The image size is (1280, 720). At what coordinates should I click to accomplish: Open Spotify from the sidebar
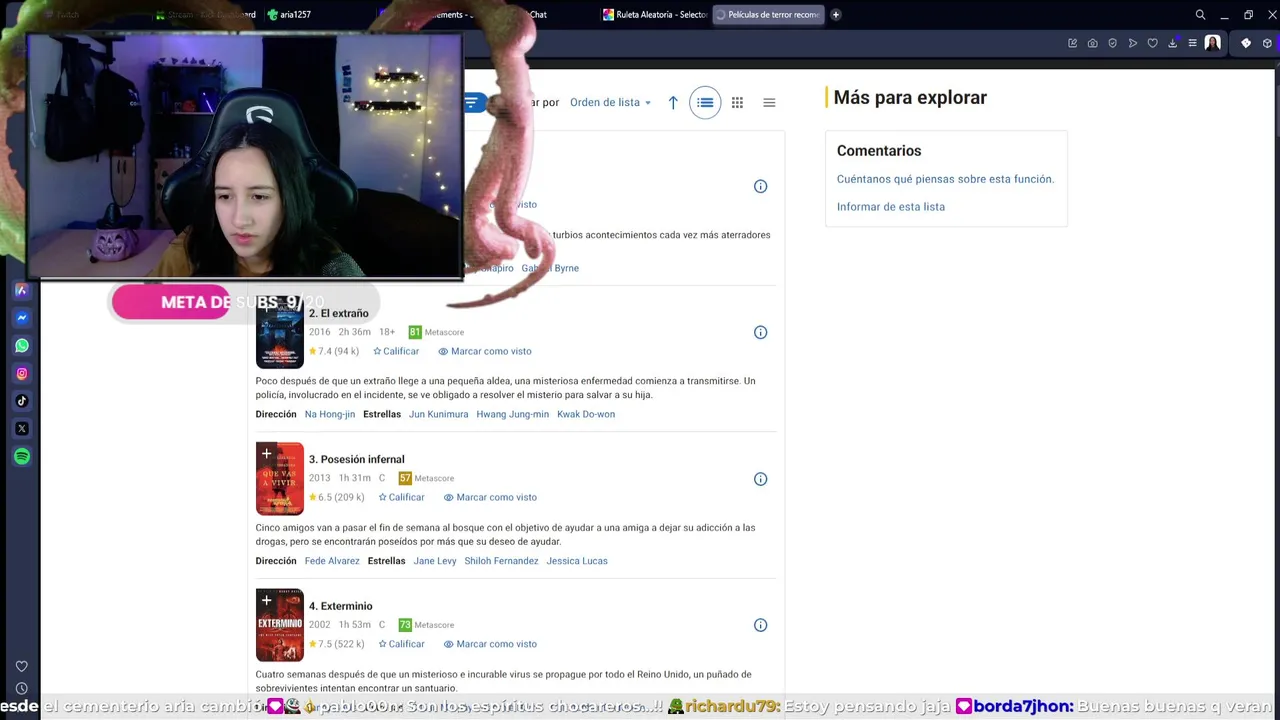point(22,456)
